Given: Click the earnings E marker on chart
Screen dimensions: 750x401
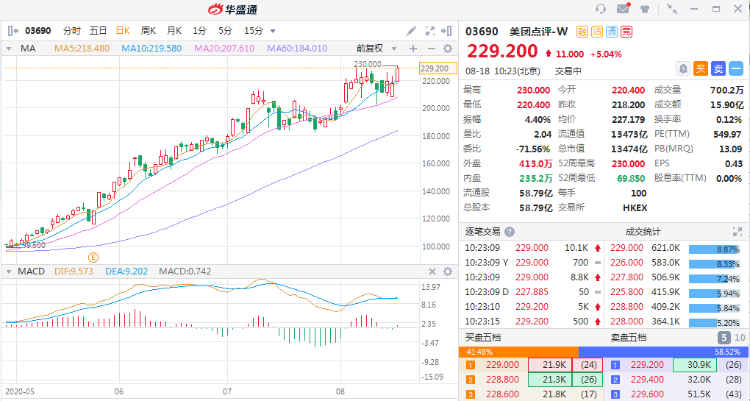Looking at the screenshot, I should click(94, 257).
